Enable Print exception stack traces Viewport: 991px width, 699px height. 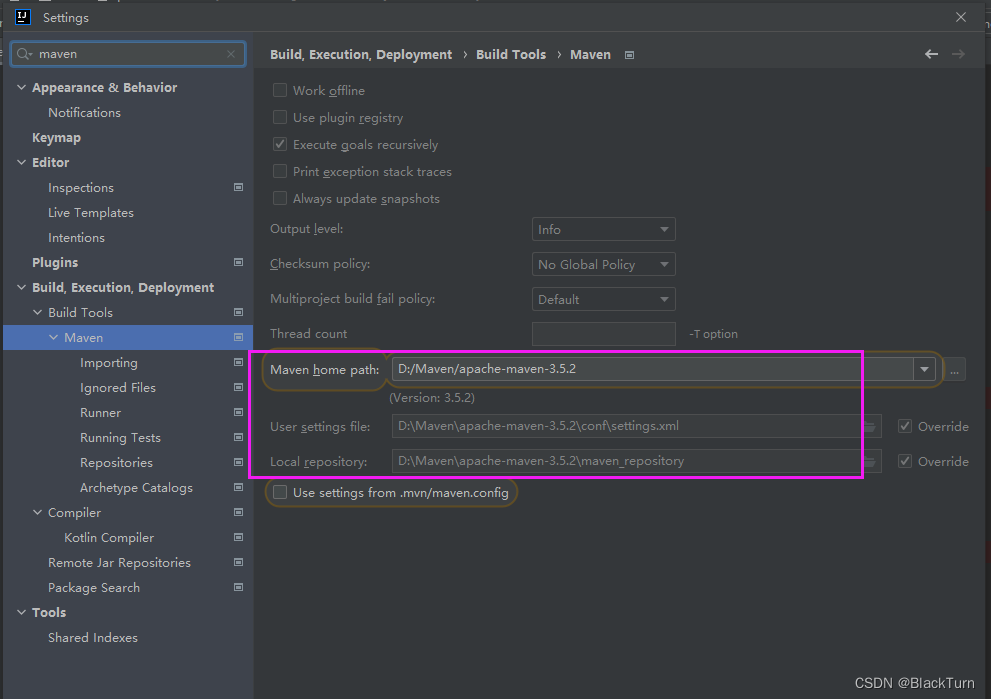click(x=279, y=171)
